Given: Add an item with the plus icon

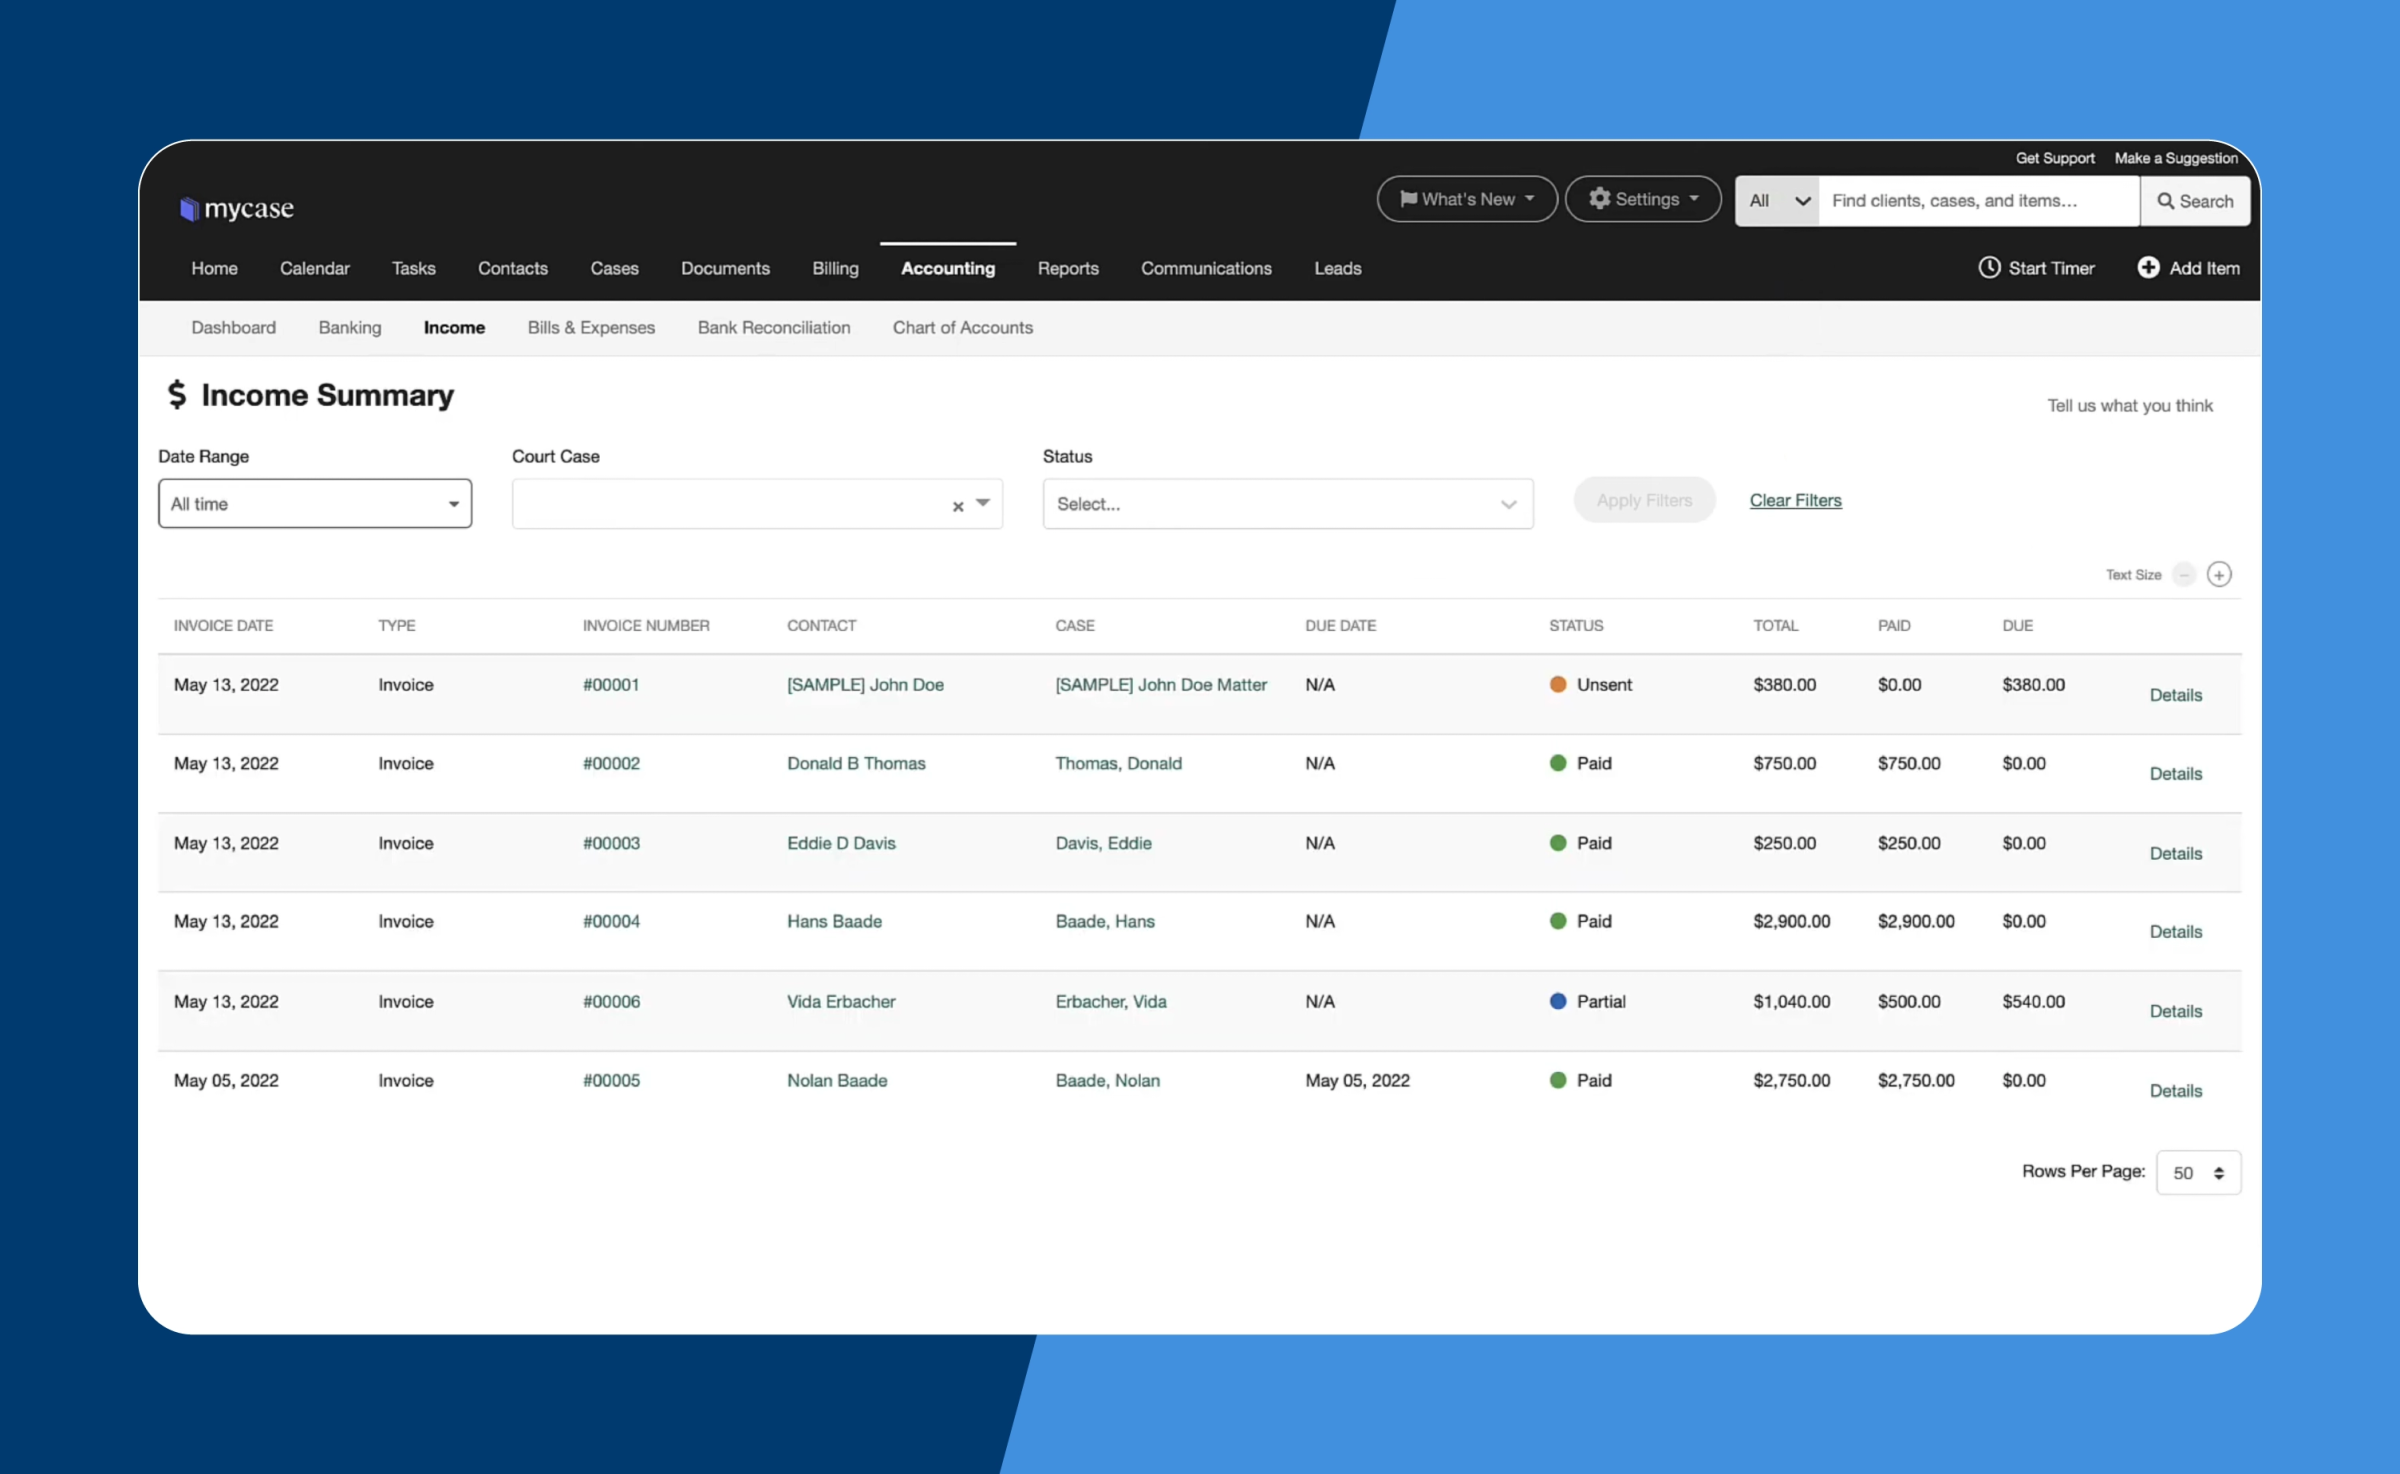Looking at the screenshot, I should tap(2150, 268).
